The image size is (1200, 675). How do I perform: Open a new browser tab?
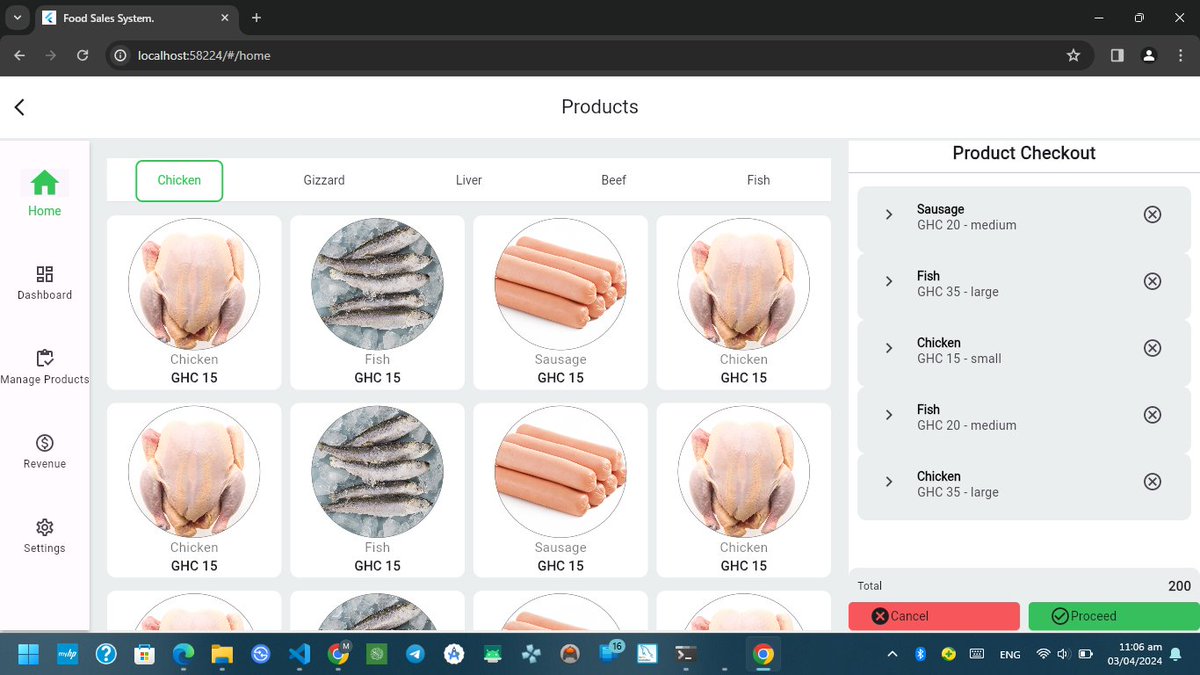(x=256, y=18)
